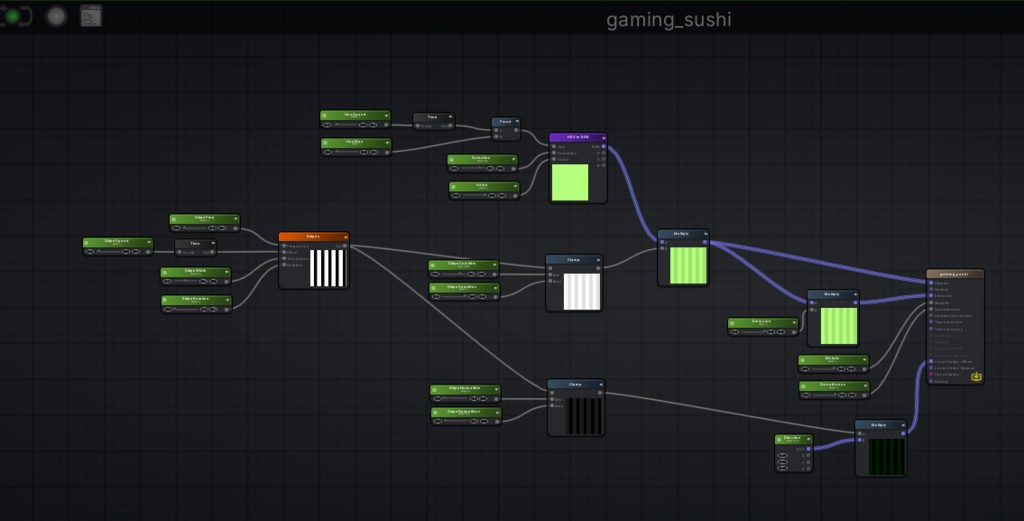Image resolution: width=1024 pixels, height=521 pixels.
Task: Open the Smoothness node dropdown arrow
Action: click(866, 386)
